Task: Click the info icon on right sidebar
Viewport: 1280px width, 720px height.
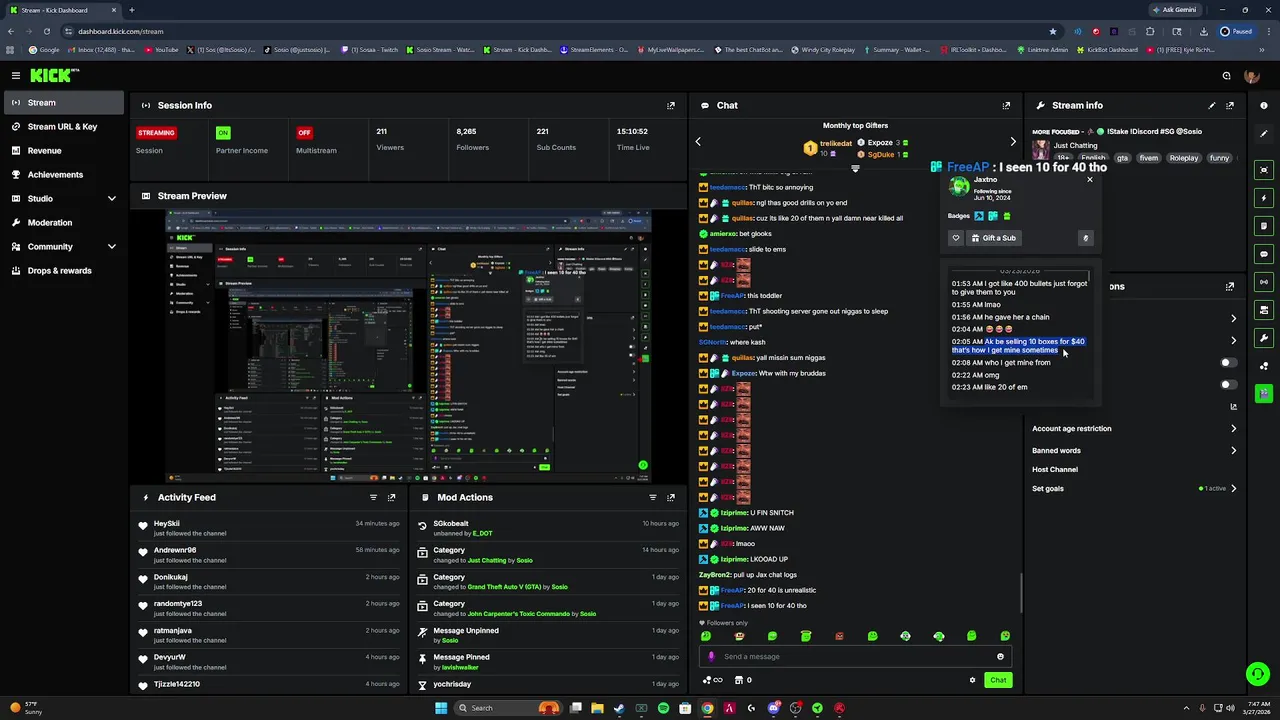Action: 1264,105
